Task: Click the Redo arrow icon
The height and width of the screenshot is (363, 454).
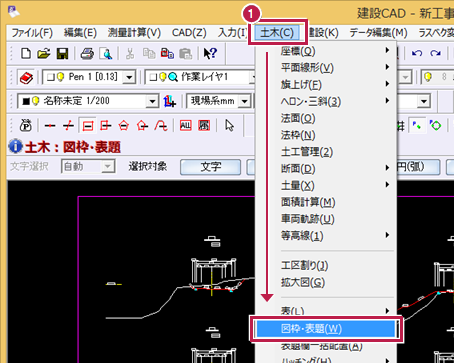Action: 436,53
